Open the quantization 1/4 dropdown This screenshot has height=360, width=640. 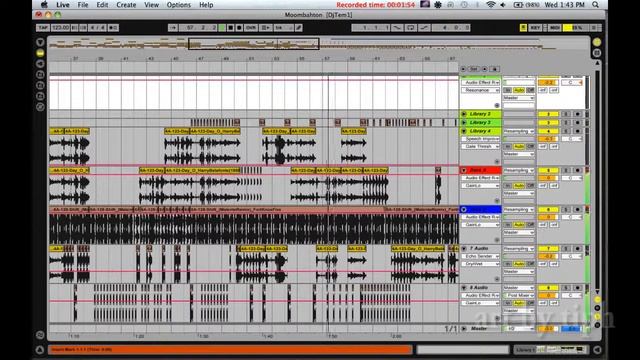pos(283,28)
